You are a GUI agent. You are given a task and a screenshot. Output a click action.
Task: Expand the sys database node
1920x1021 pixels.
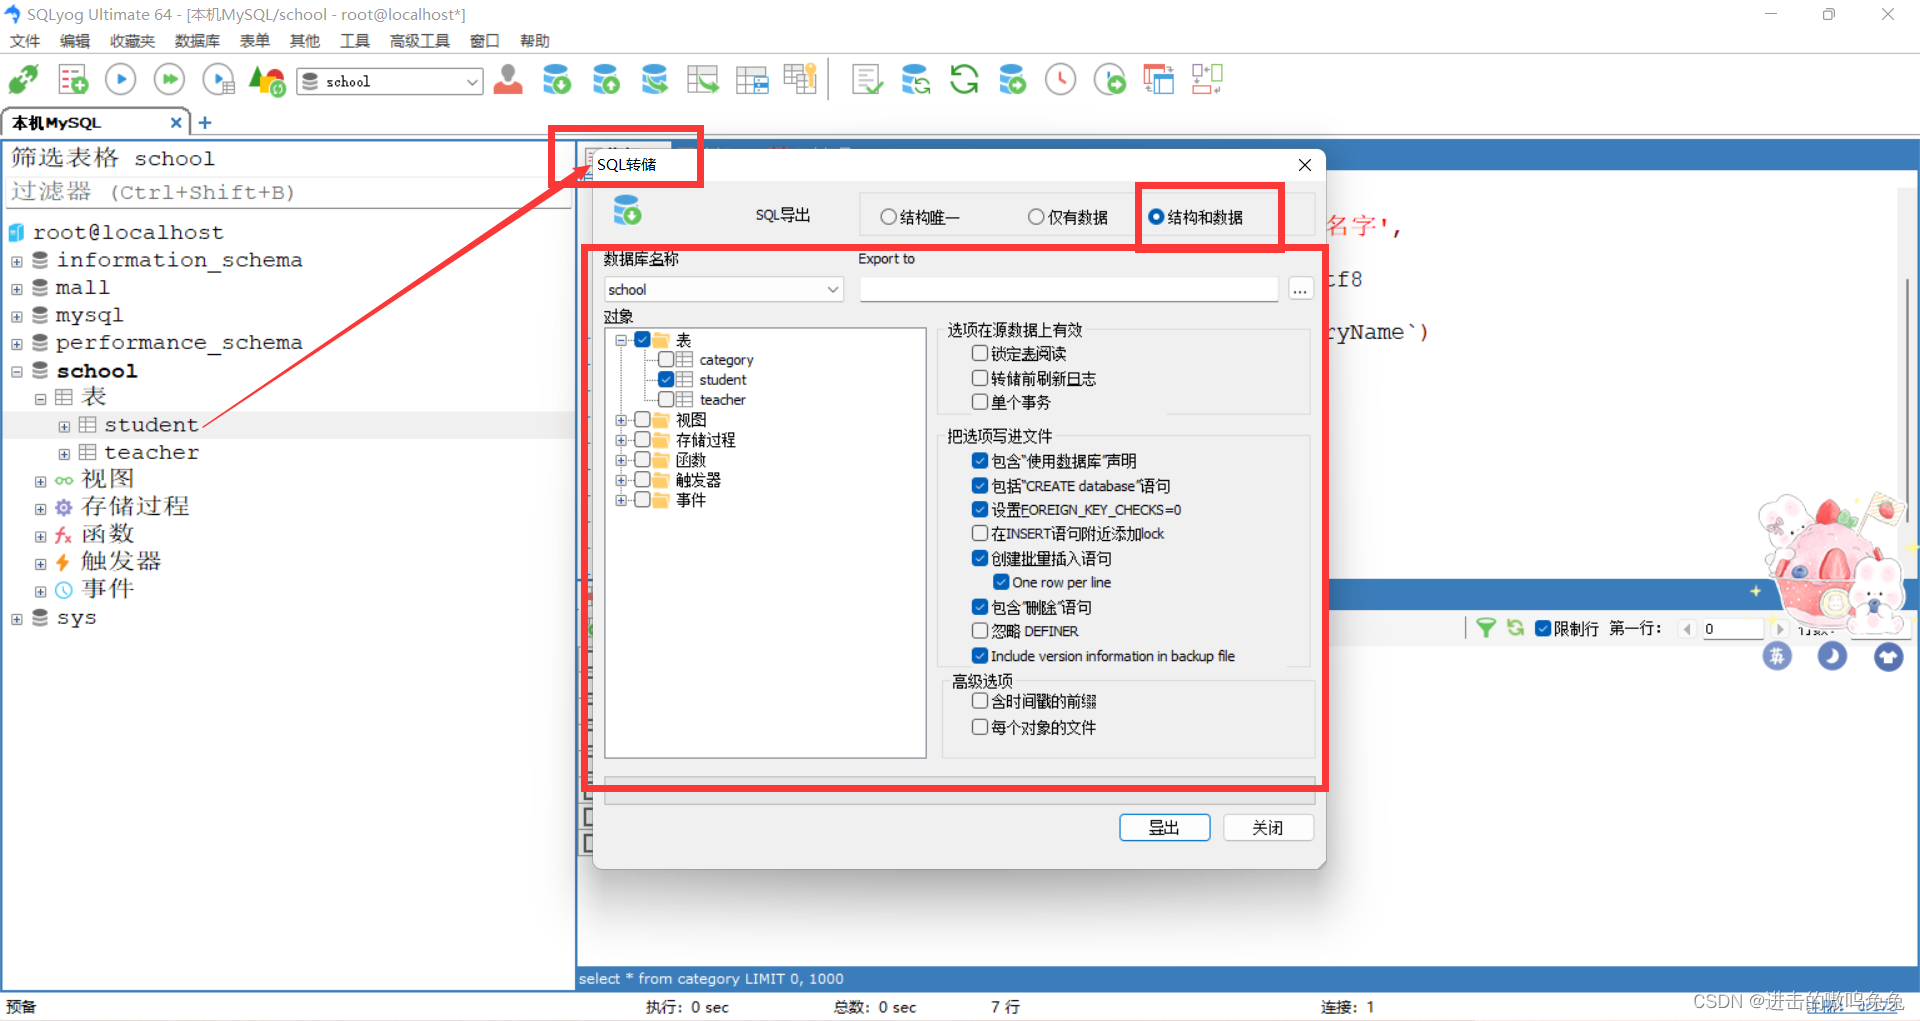tap(17, 620)
